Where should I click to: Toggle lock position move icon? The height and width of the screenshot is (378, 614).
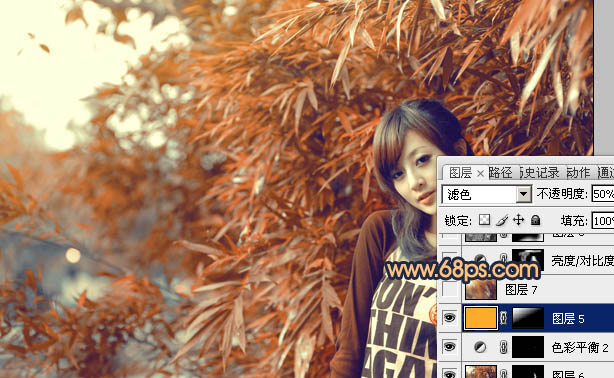tap(518, 220)
